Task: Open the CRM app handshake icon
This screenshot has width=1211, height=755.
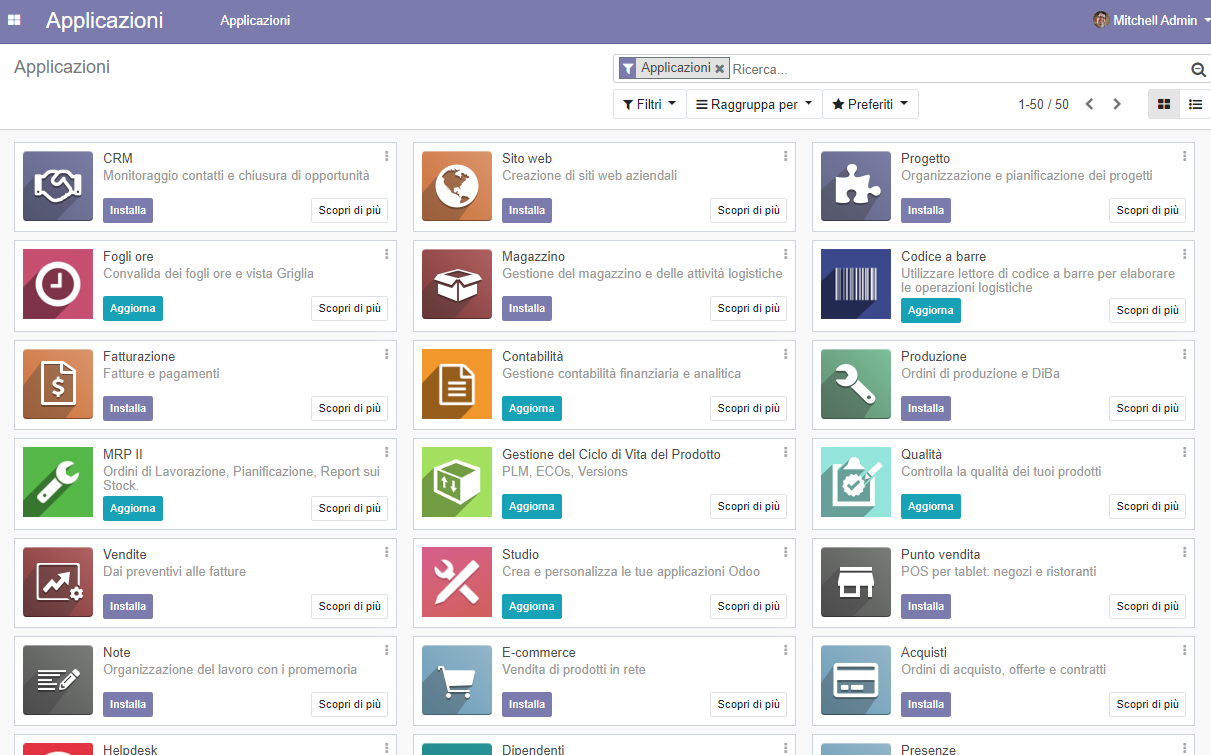Action: 57,186
